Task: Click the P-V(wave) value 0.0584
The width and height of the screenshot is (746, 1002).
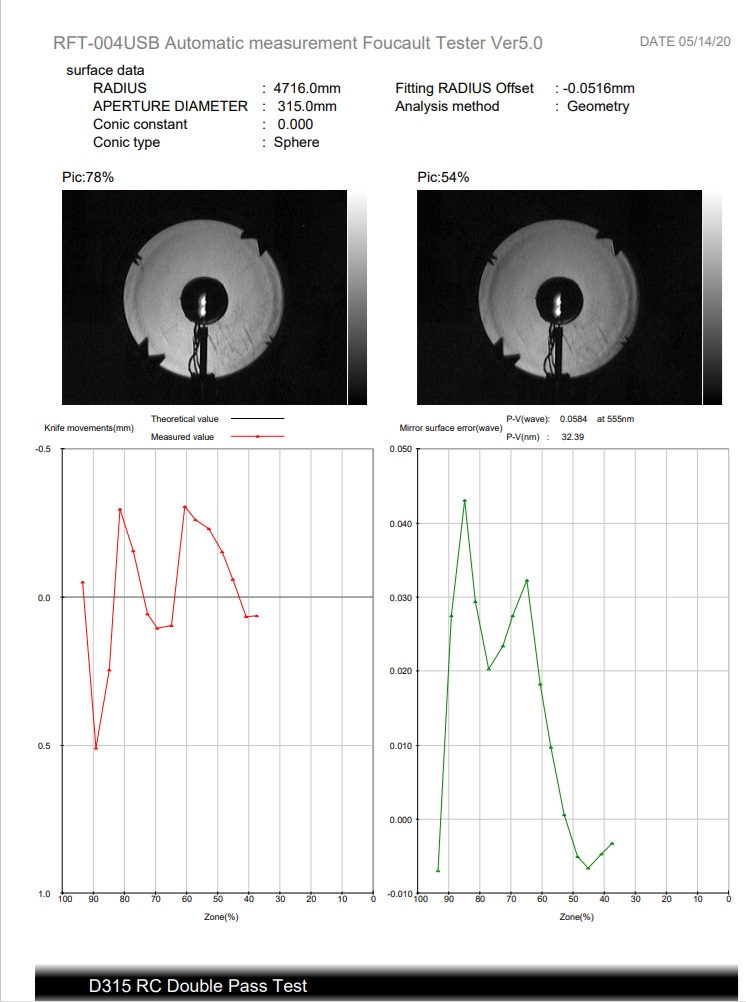Action: pyautogui.click(x=574, y=419)
